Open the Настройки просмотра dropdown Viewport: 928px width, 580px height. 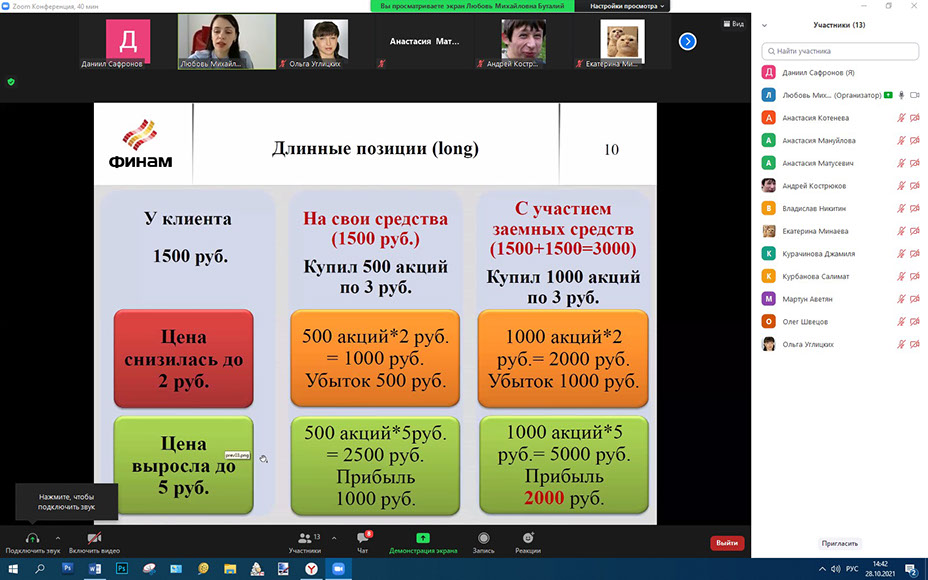click(x=627, y=6)
